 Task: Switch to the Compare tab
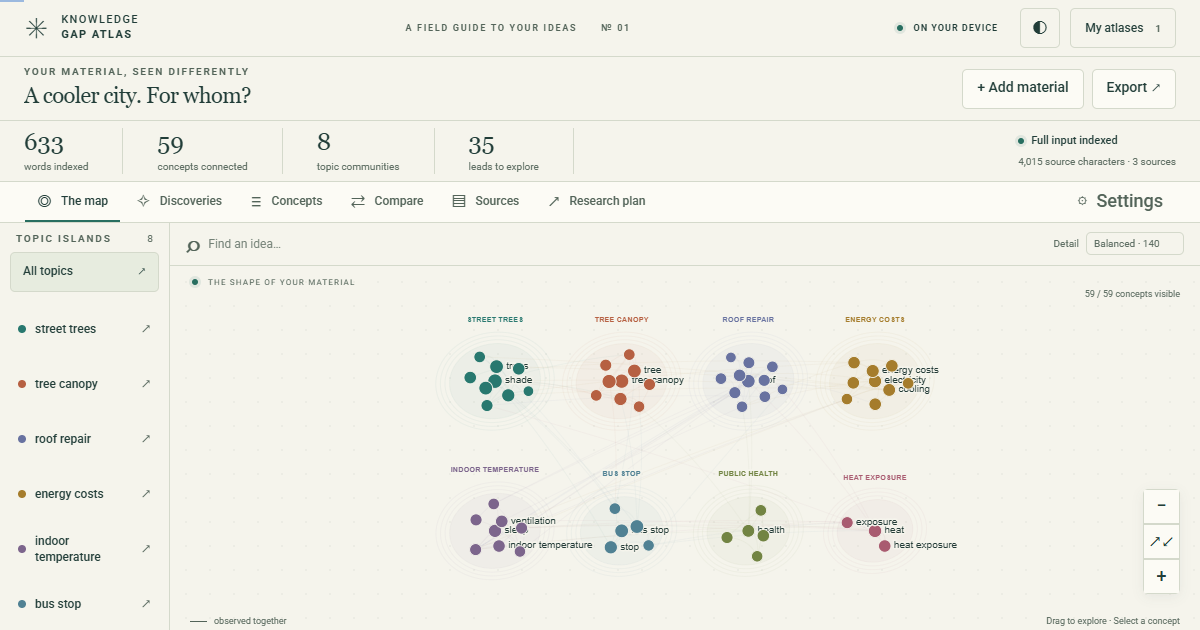pyautogui.click(x=387, y=201)
